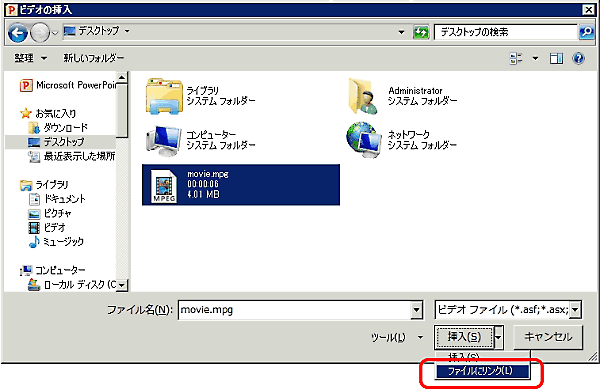Viewport: 600px width, 391px height.
Task: Open the file name history dropdown
Action: coord(416,310)
